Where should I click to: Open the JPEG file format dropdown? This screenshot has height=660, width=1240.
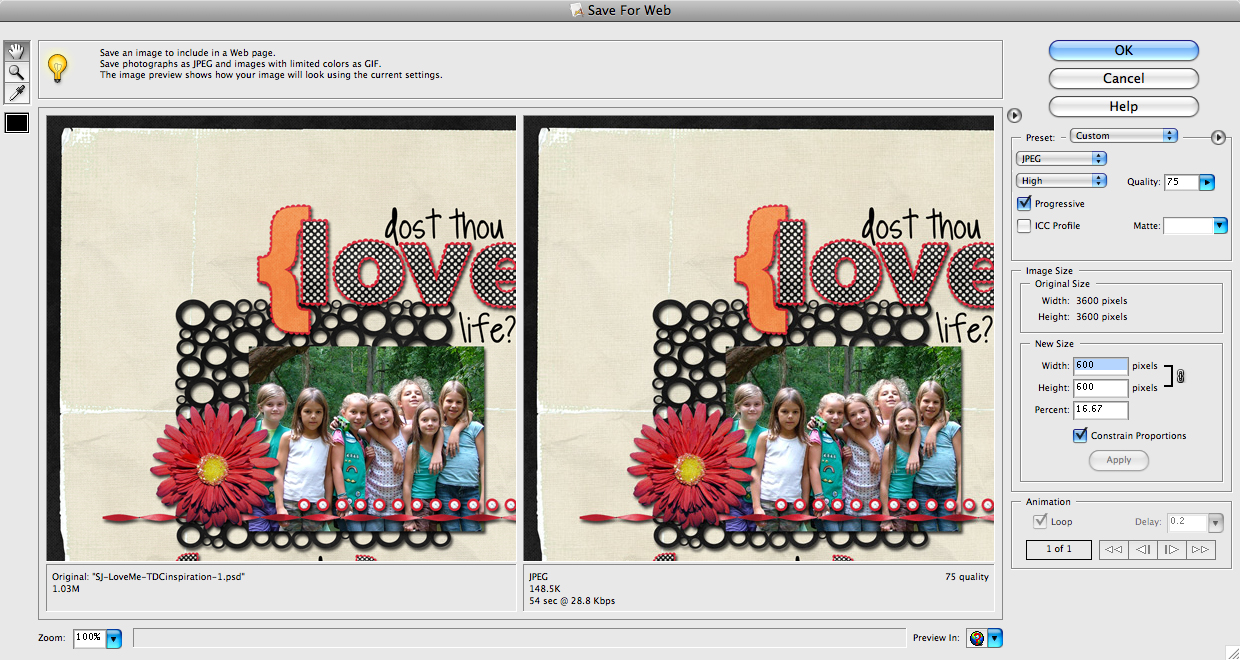(x=1061, y=158)
